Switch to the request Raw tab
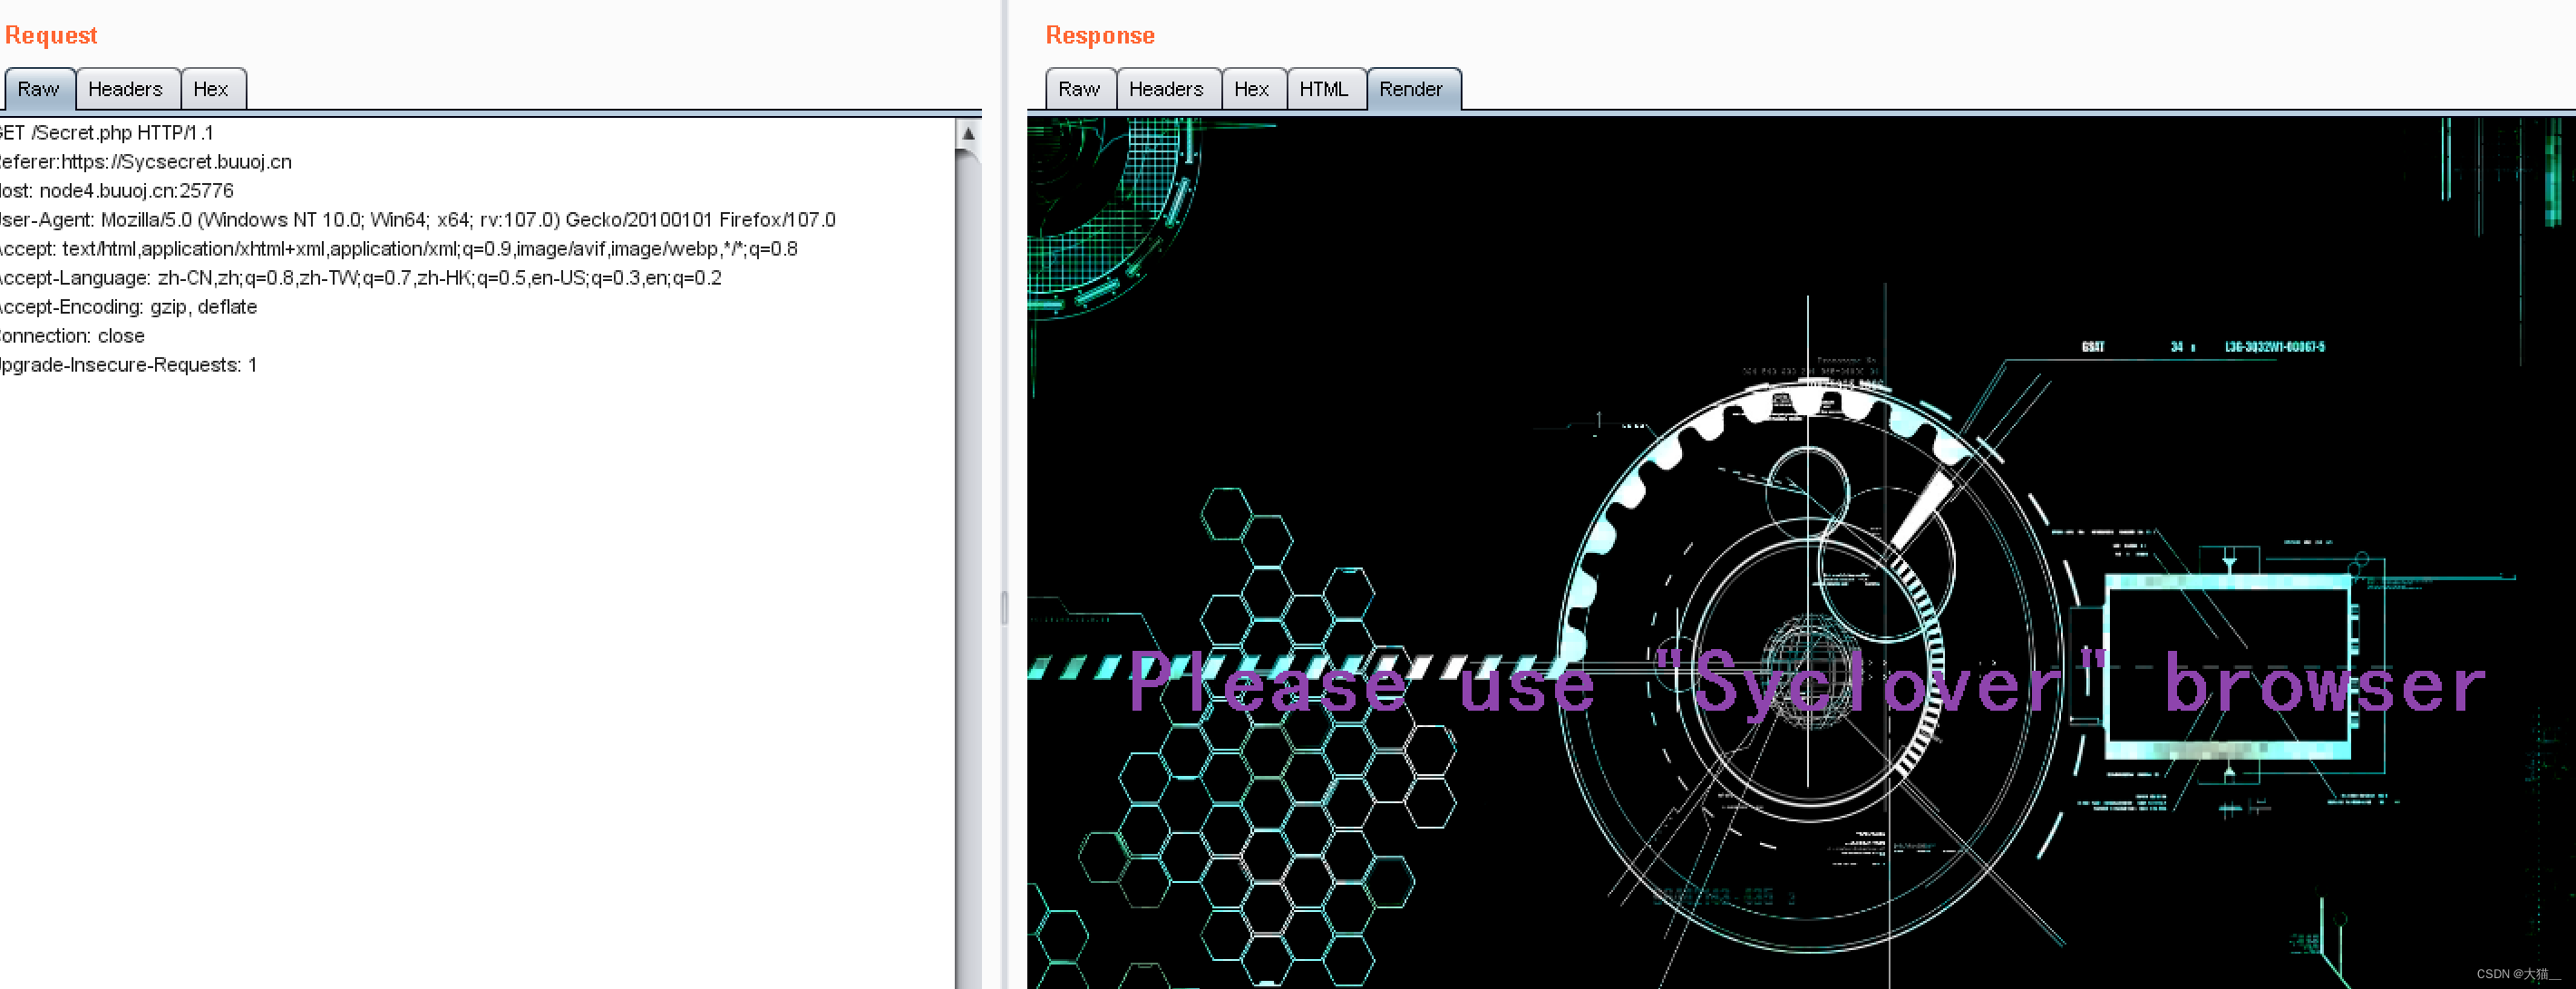Image resolution: width=2576 pixels, height=989 pixels. click(x=39, y=89)
